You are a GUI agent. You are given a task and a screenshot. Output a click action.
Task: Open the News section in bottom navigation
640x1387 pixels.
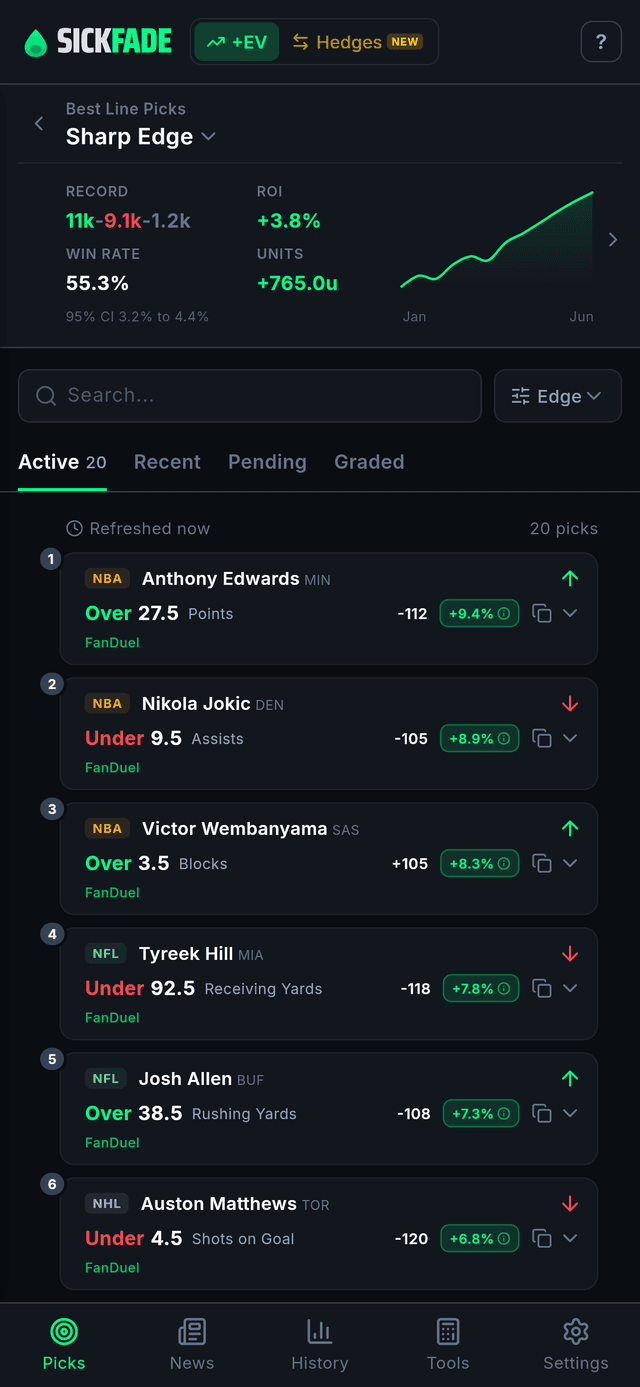[192, 1344]
